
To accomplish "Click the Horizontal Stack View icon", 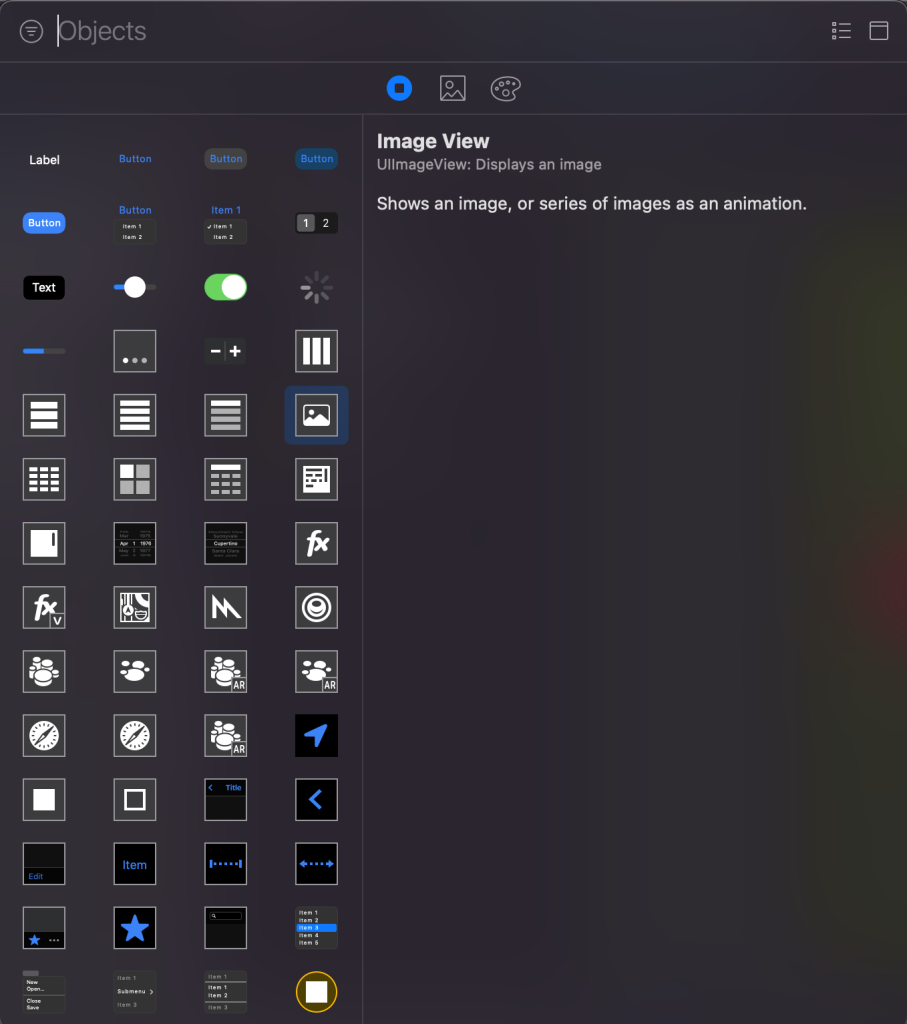I will coord(316,351).
